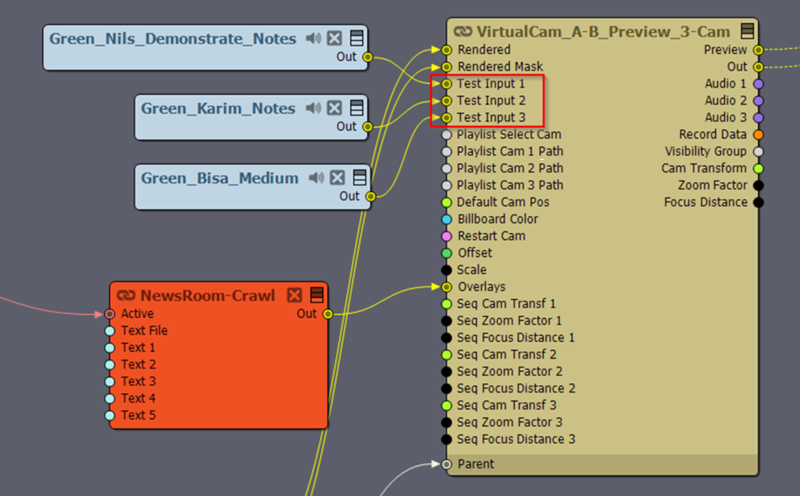Click the Seq Zoom Factor 1 pin
The height and width of the screenshot is (496, 800).
click(x=446, y=321)
